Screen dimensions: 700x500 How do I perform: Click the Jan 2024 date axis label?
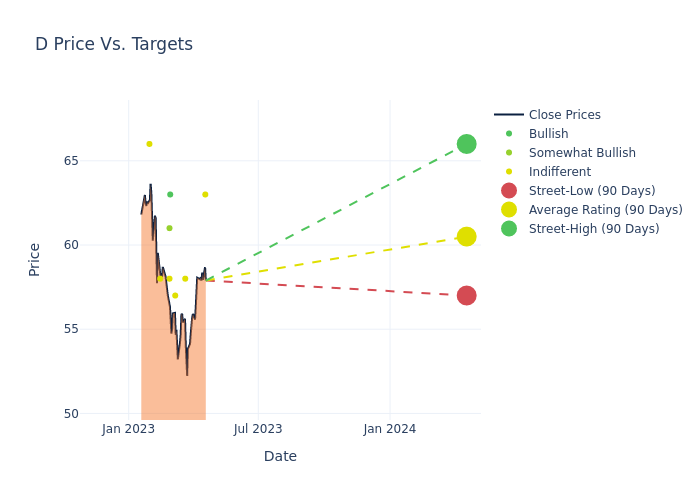tap(389, 430)
